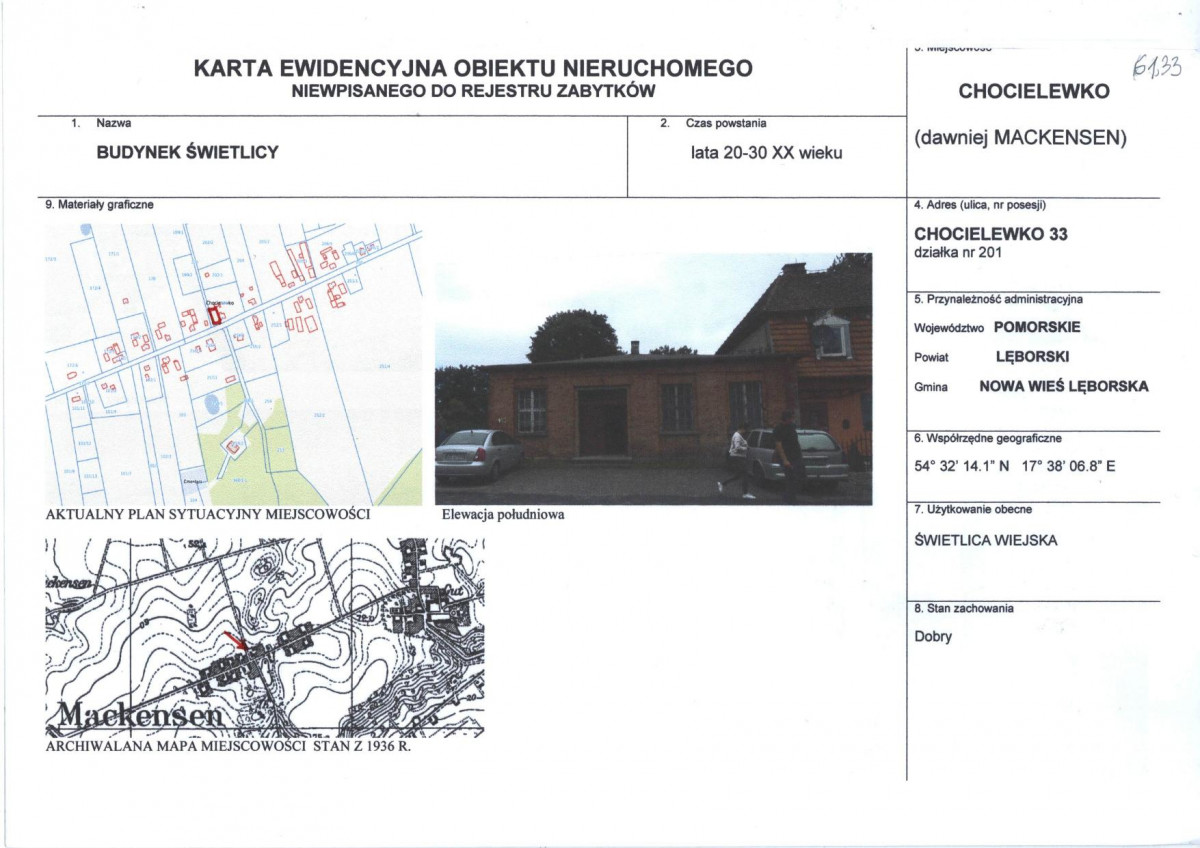1200x848 pixels.
Task: Select the title 'KARTA EWIDENCYJNA OBIEKTU NIERUCHOMEGO'
Action: pos(473,68)
